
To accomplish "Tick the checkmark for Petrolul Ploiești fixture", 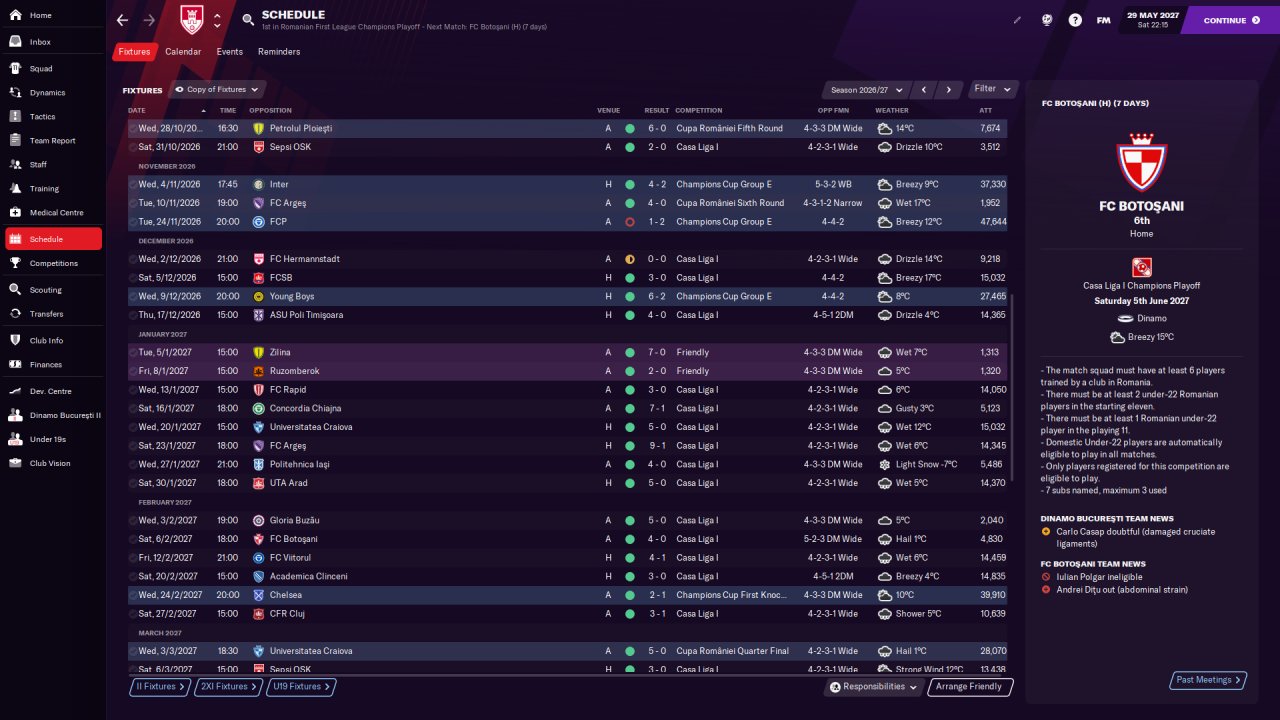I will coord(133,129).
